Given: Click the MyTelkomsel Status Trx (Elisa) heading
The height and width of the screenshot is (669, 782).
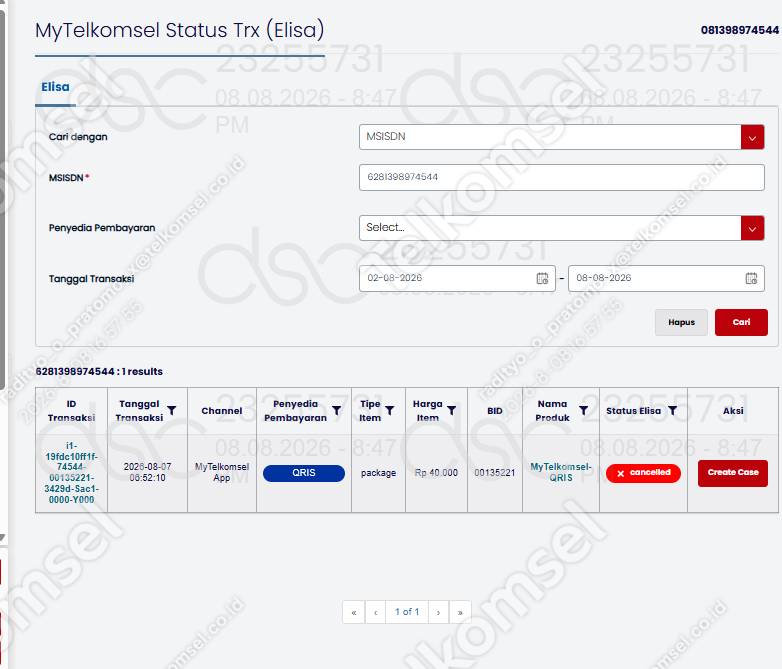Looking at the screenshot, I should pyautogui.click(x=180, y=30).
